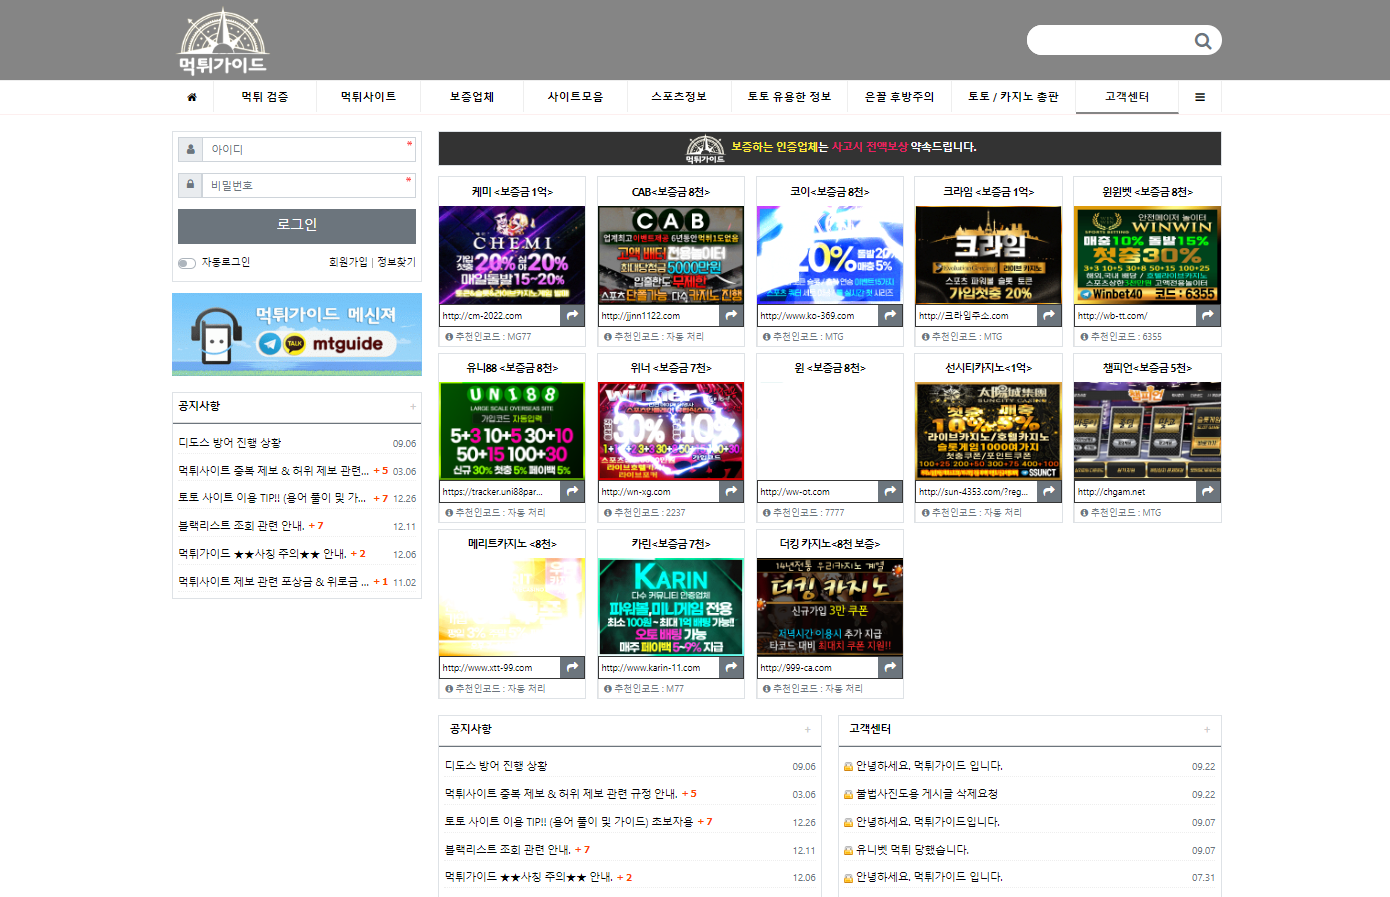Click the mtguide messenger banner
This screenshot has height=897, width=1390.
click(297, 334)
